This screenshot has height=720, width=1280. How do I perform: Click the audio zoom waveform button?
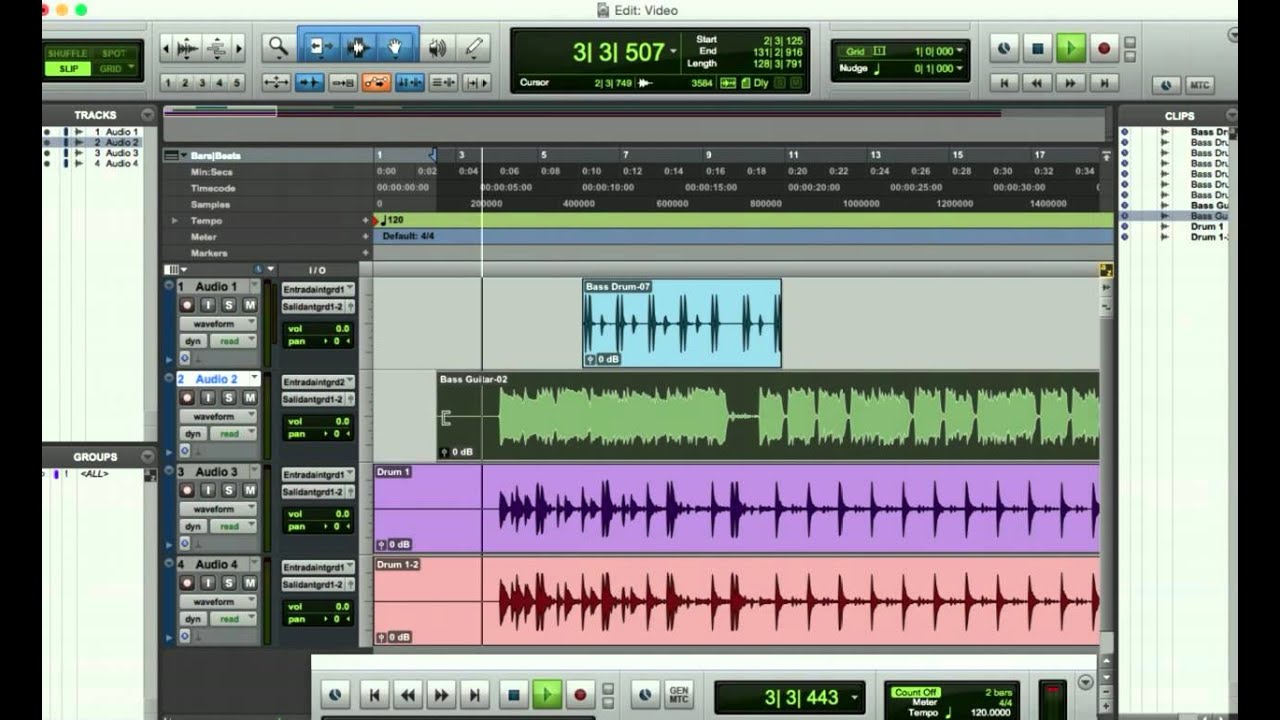click(x=187, y=47)
